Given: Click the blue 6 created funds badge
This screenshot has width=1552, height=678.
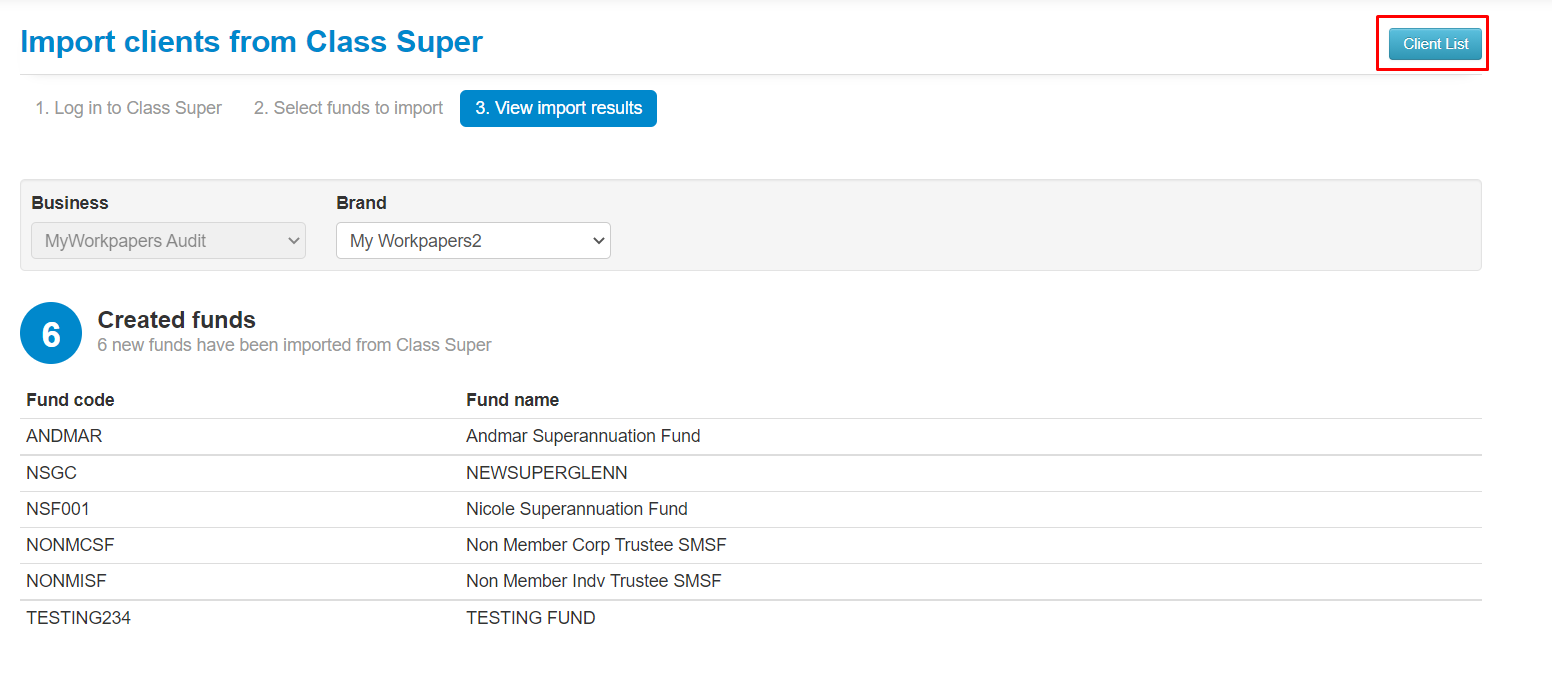Looking at the screenshot, I should coord(51,333).
